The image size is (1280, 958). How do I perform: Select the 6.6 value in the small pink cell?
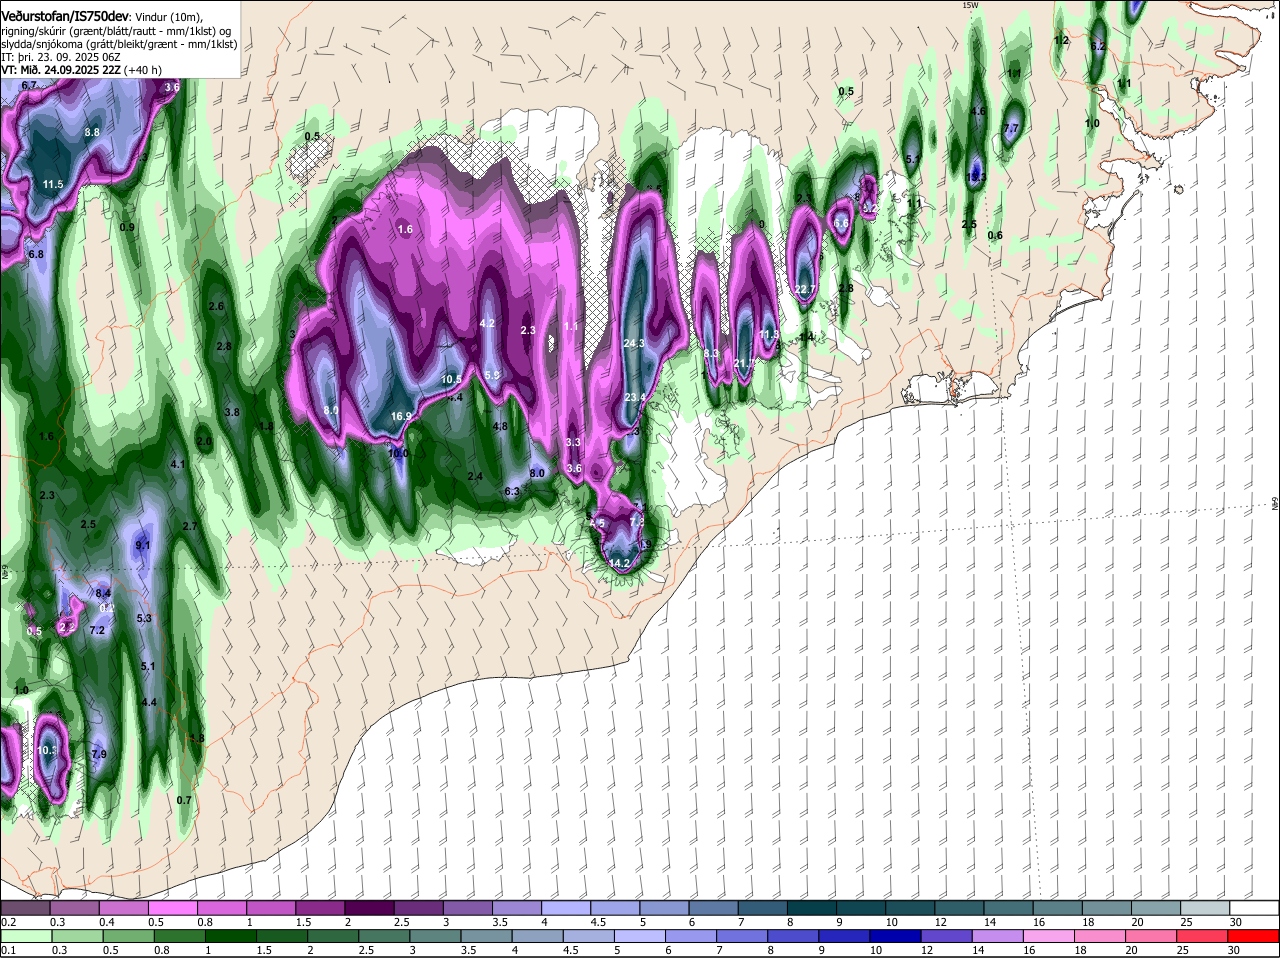pos(841,223)
